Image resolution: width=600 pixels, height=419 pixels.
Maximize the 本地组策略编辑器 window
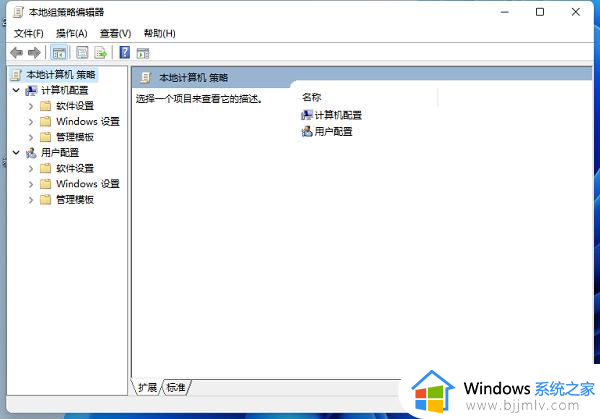tap(540, 12)
